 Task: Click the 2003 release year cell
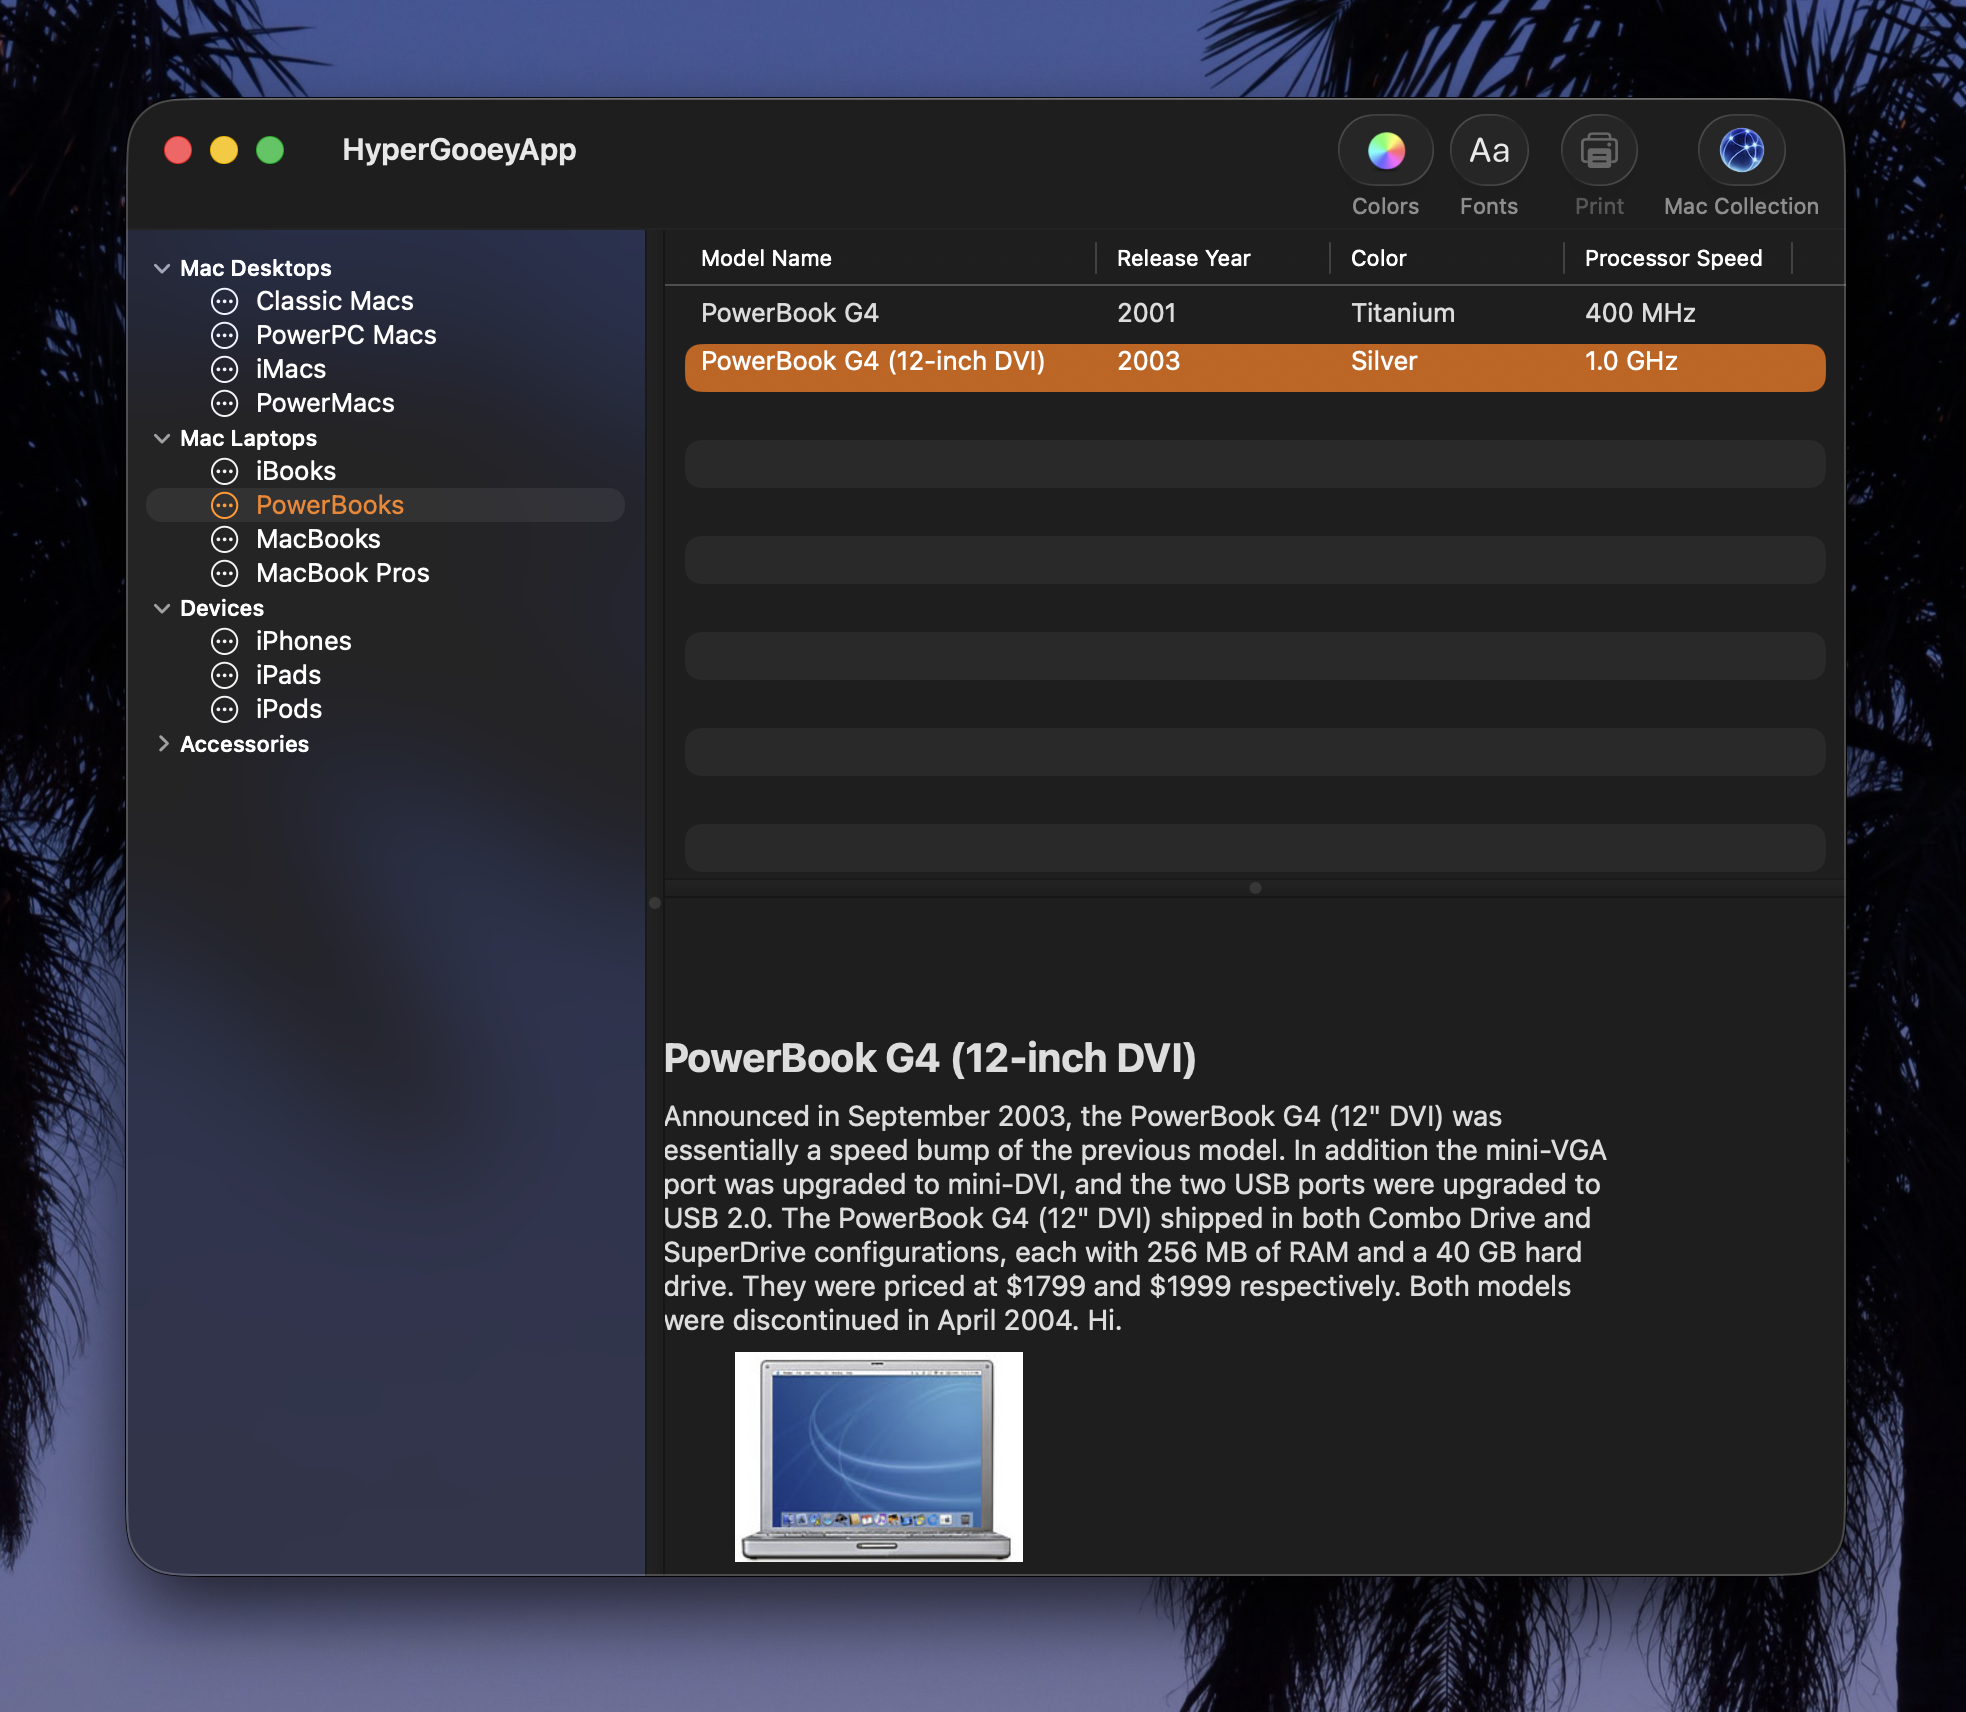click(x=1148, y=361)
